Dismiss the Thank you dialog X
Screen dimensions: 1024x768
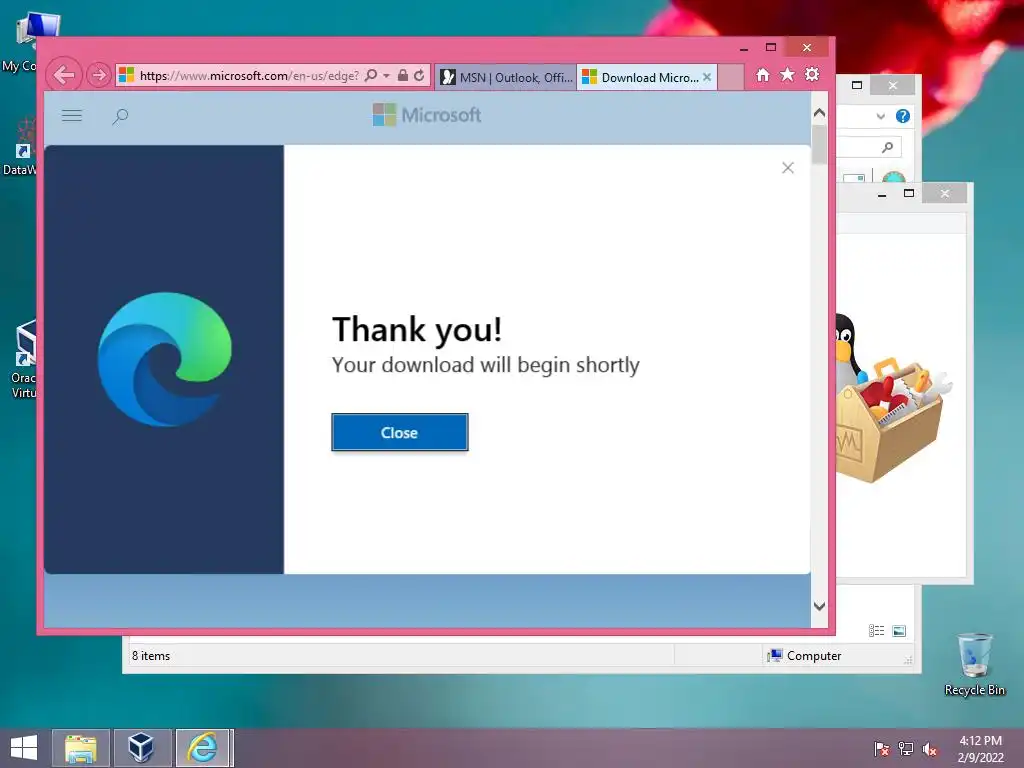click(x=788, y=168)
